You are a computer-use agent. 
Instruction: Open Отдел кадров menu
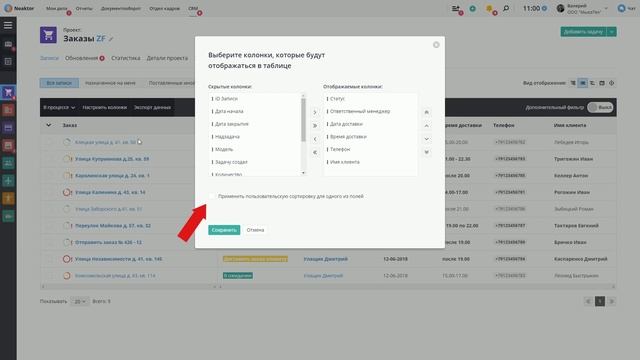164,9
